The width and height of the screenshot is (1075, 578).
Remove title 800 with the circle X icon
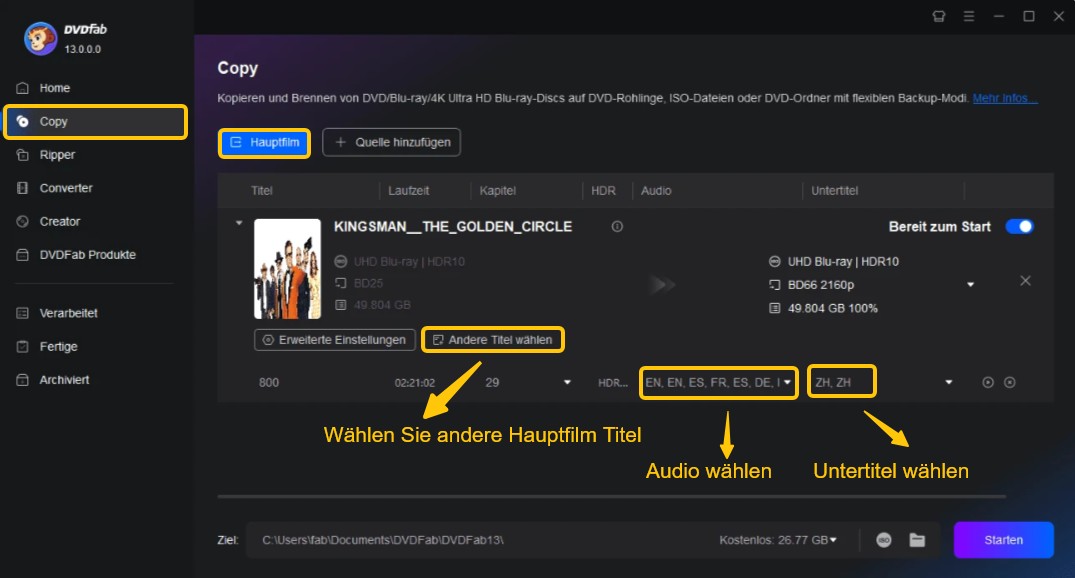coord(1010,383)
